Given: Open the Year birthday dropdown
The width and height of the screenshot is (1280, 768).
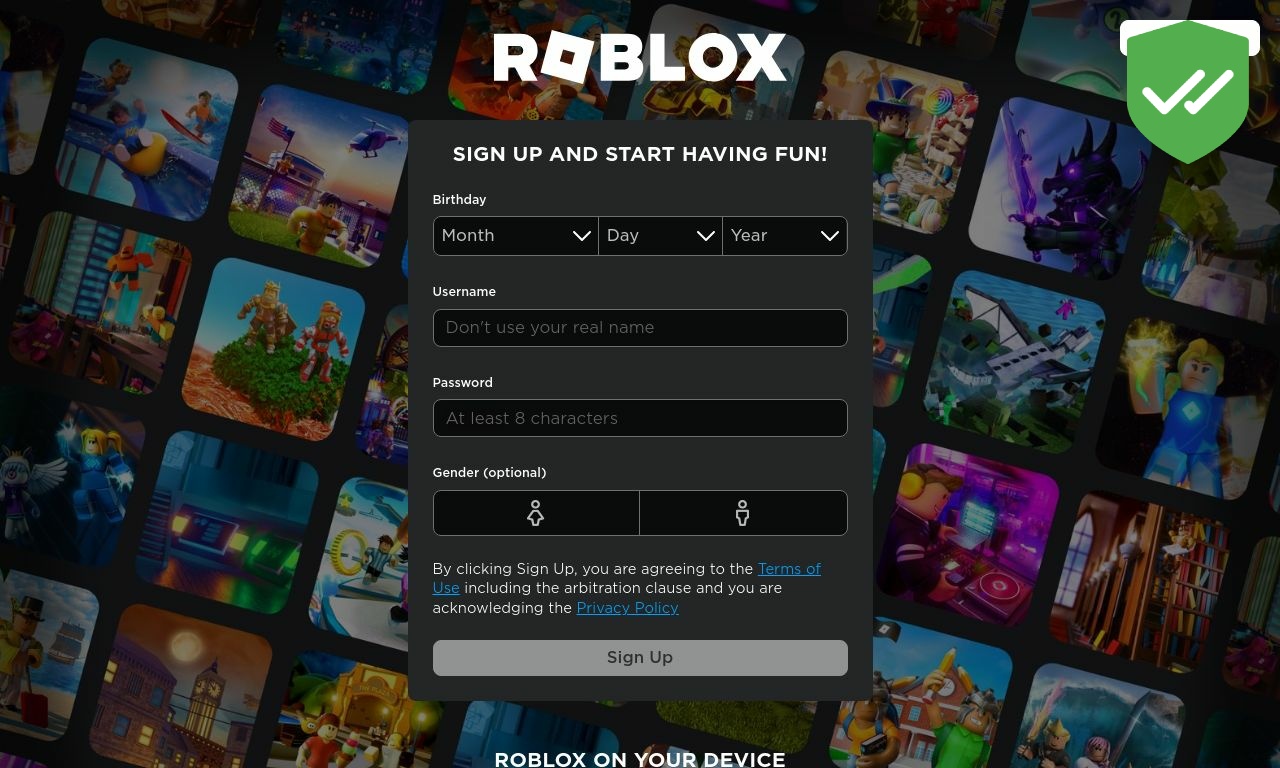Looking at the screenshot, I should [785, 236].
